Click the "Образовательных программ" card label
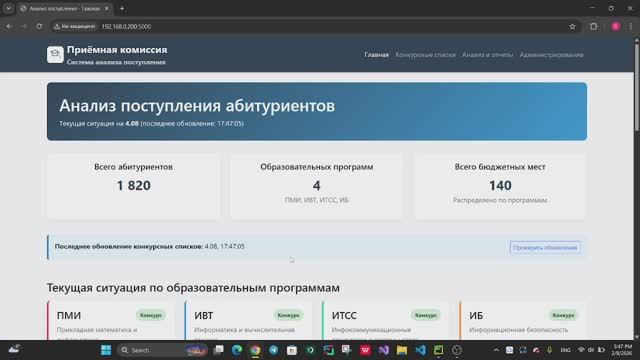 (x=317, y=167)
